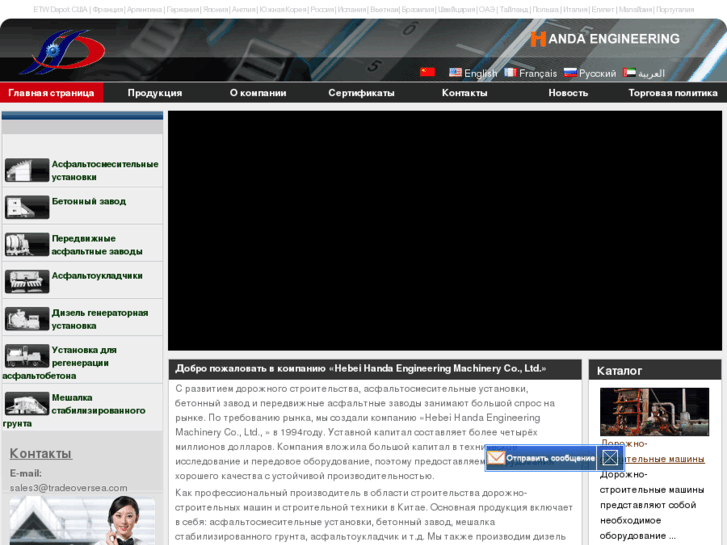
Task: Click the customer service woman image
Action: (x=82, y=520)
